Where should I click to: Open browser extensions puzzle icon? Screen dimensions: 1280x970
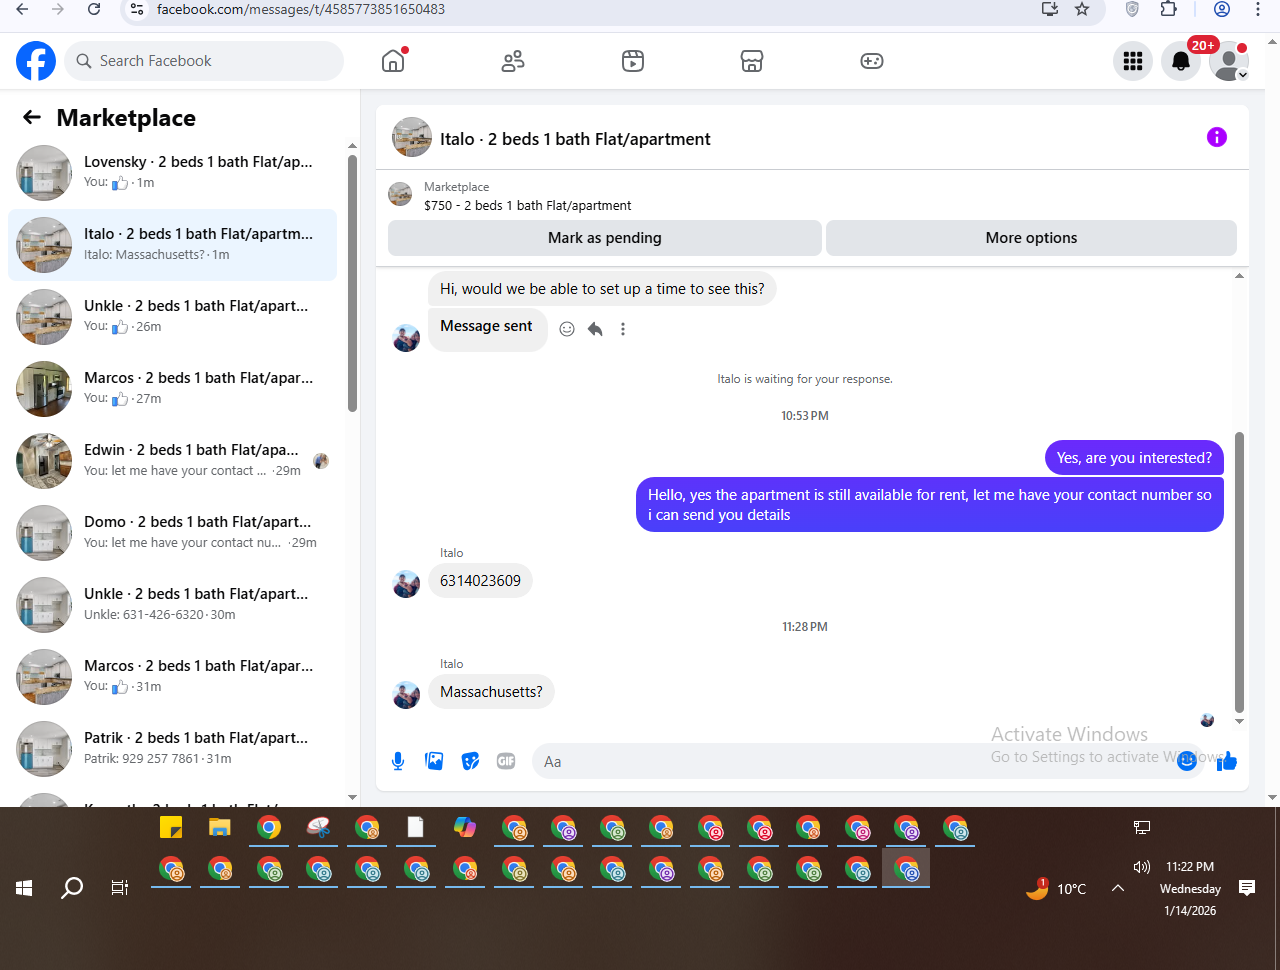(x=1168, y=9)
